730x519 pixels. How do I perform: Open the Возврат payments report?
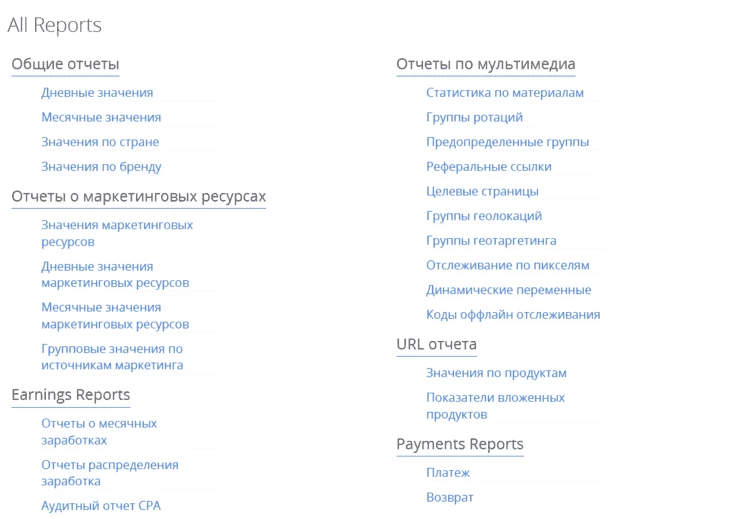[450, 497]
